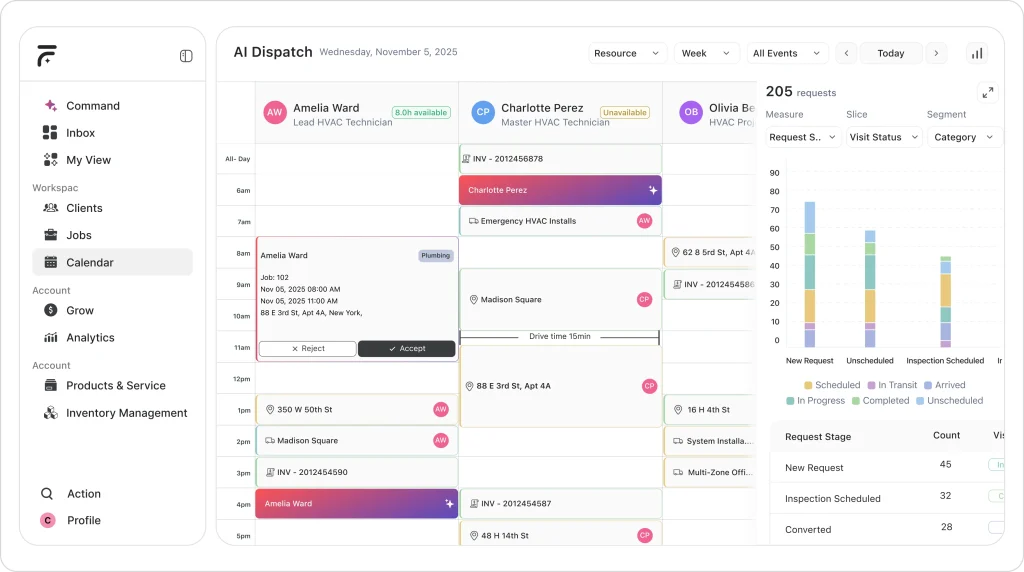Click the Action search icon

tap(47, 494)
